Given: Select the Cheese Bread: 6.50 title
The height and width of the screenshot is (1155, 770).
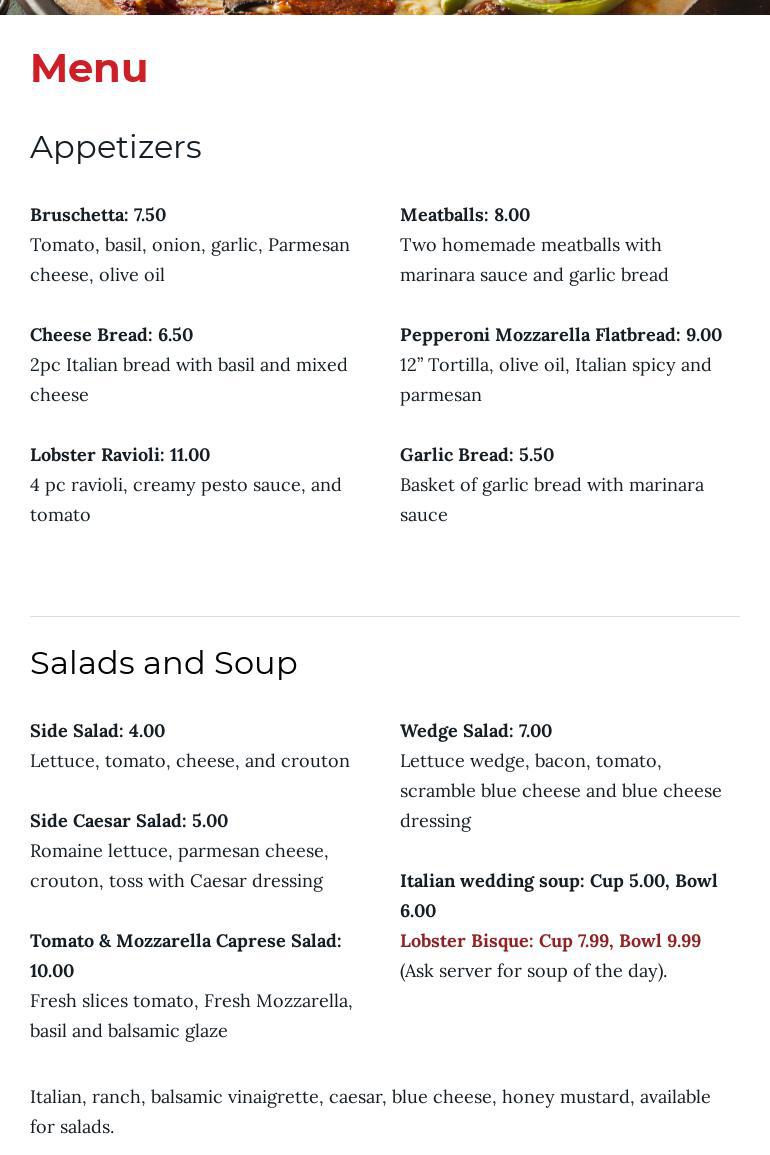Looking at the screenshot, I should 111,335.
